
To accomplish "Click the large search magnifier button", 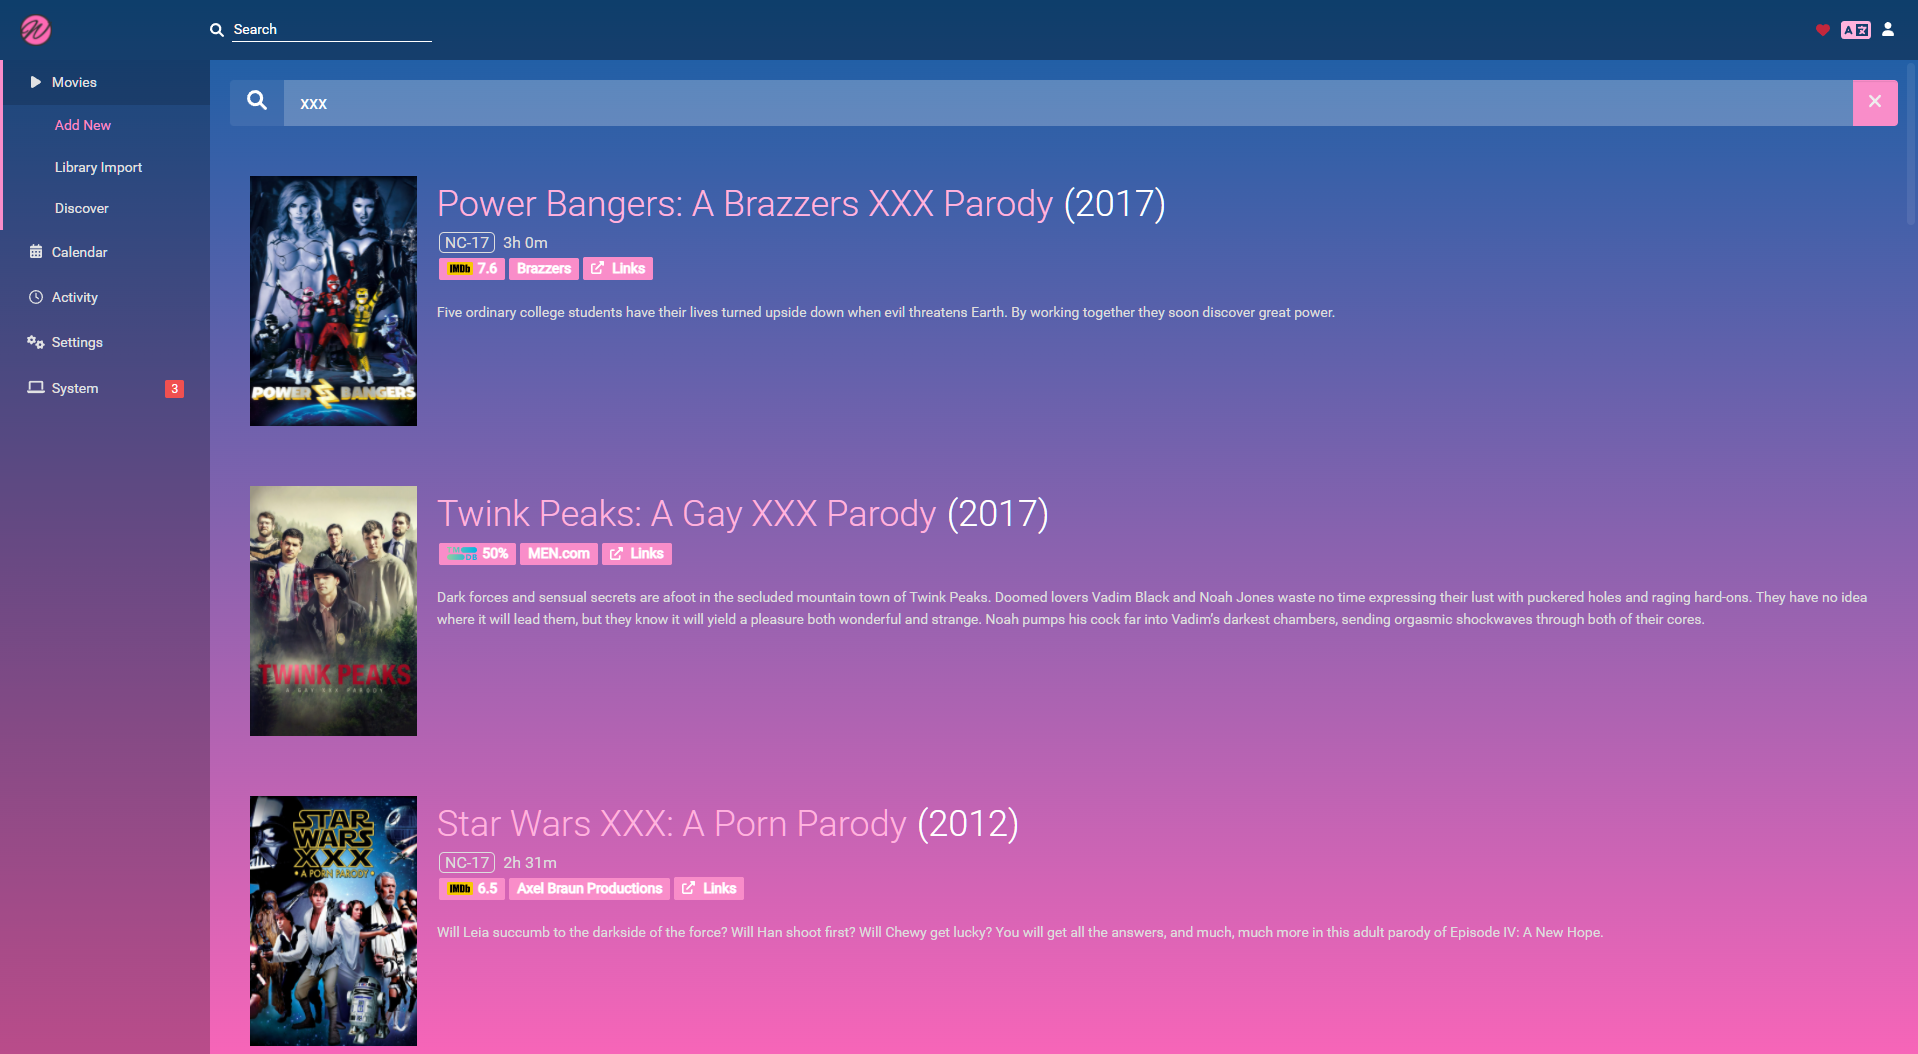I will point(257,102).
